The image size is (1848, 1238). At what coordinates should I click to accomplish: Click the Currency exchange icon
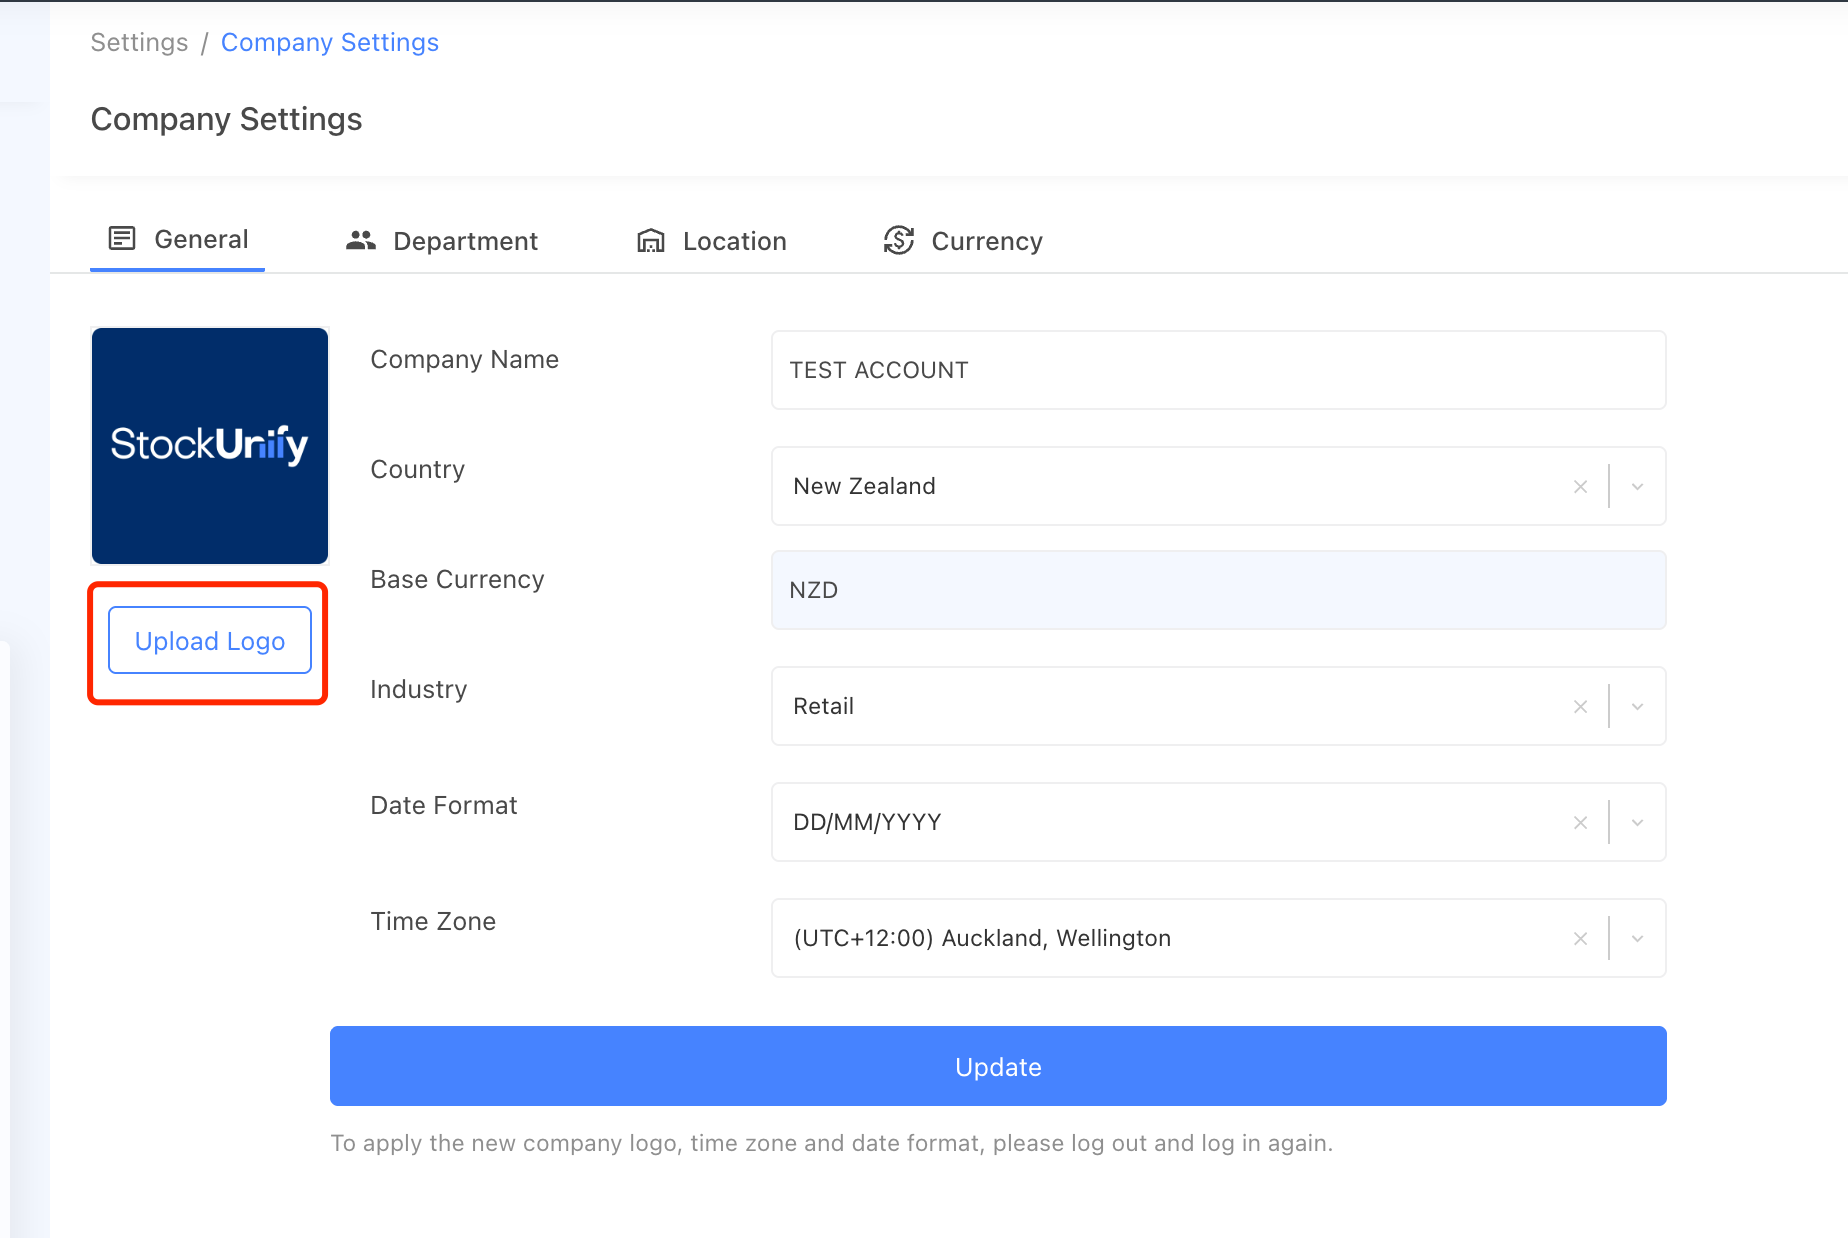coord(898,240)
